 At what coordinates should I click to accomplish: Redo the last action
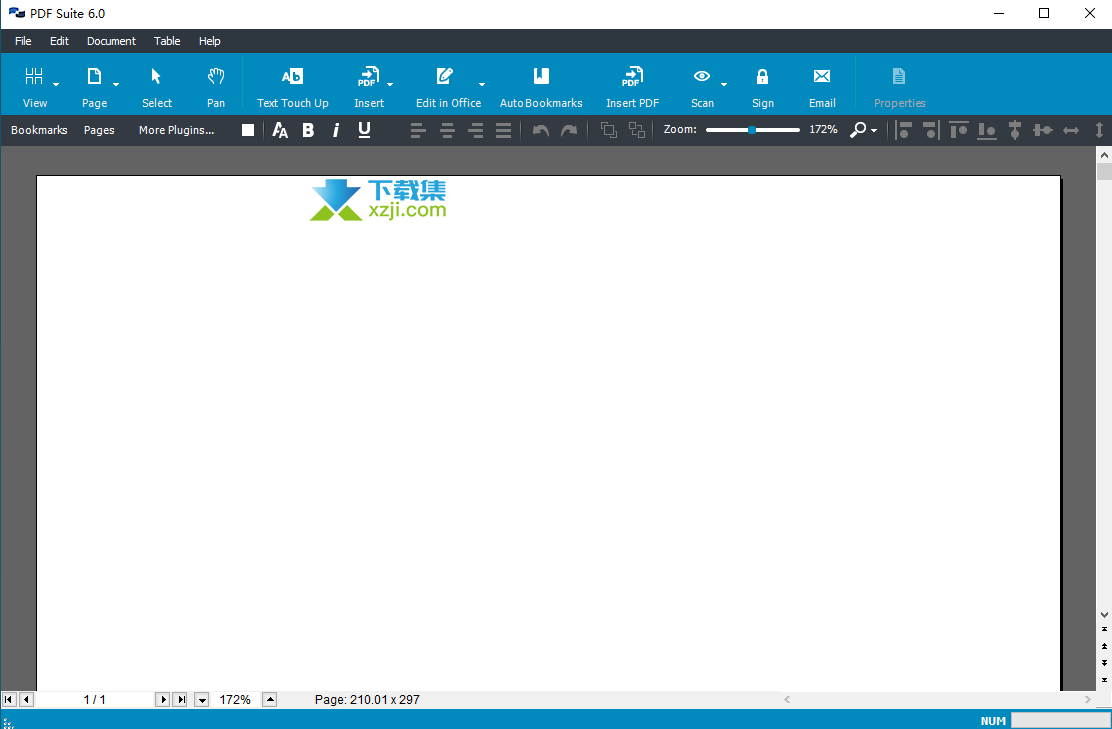(569, 130)
